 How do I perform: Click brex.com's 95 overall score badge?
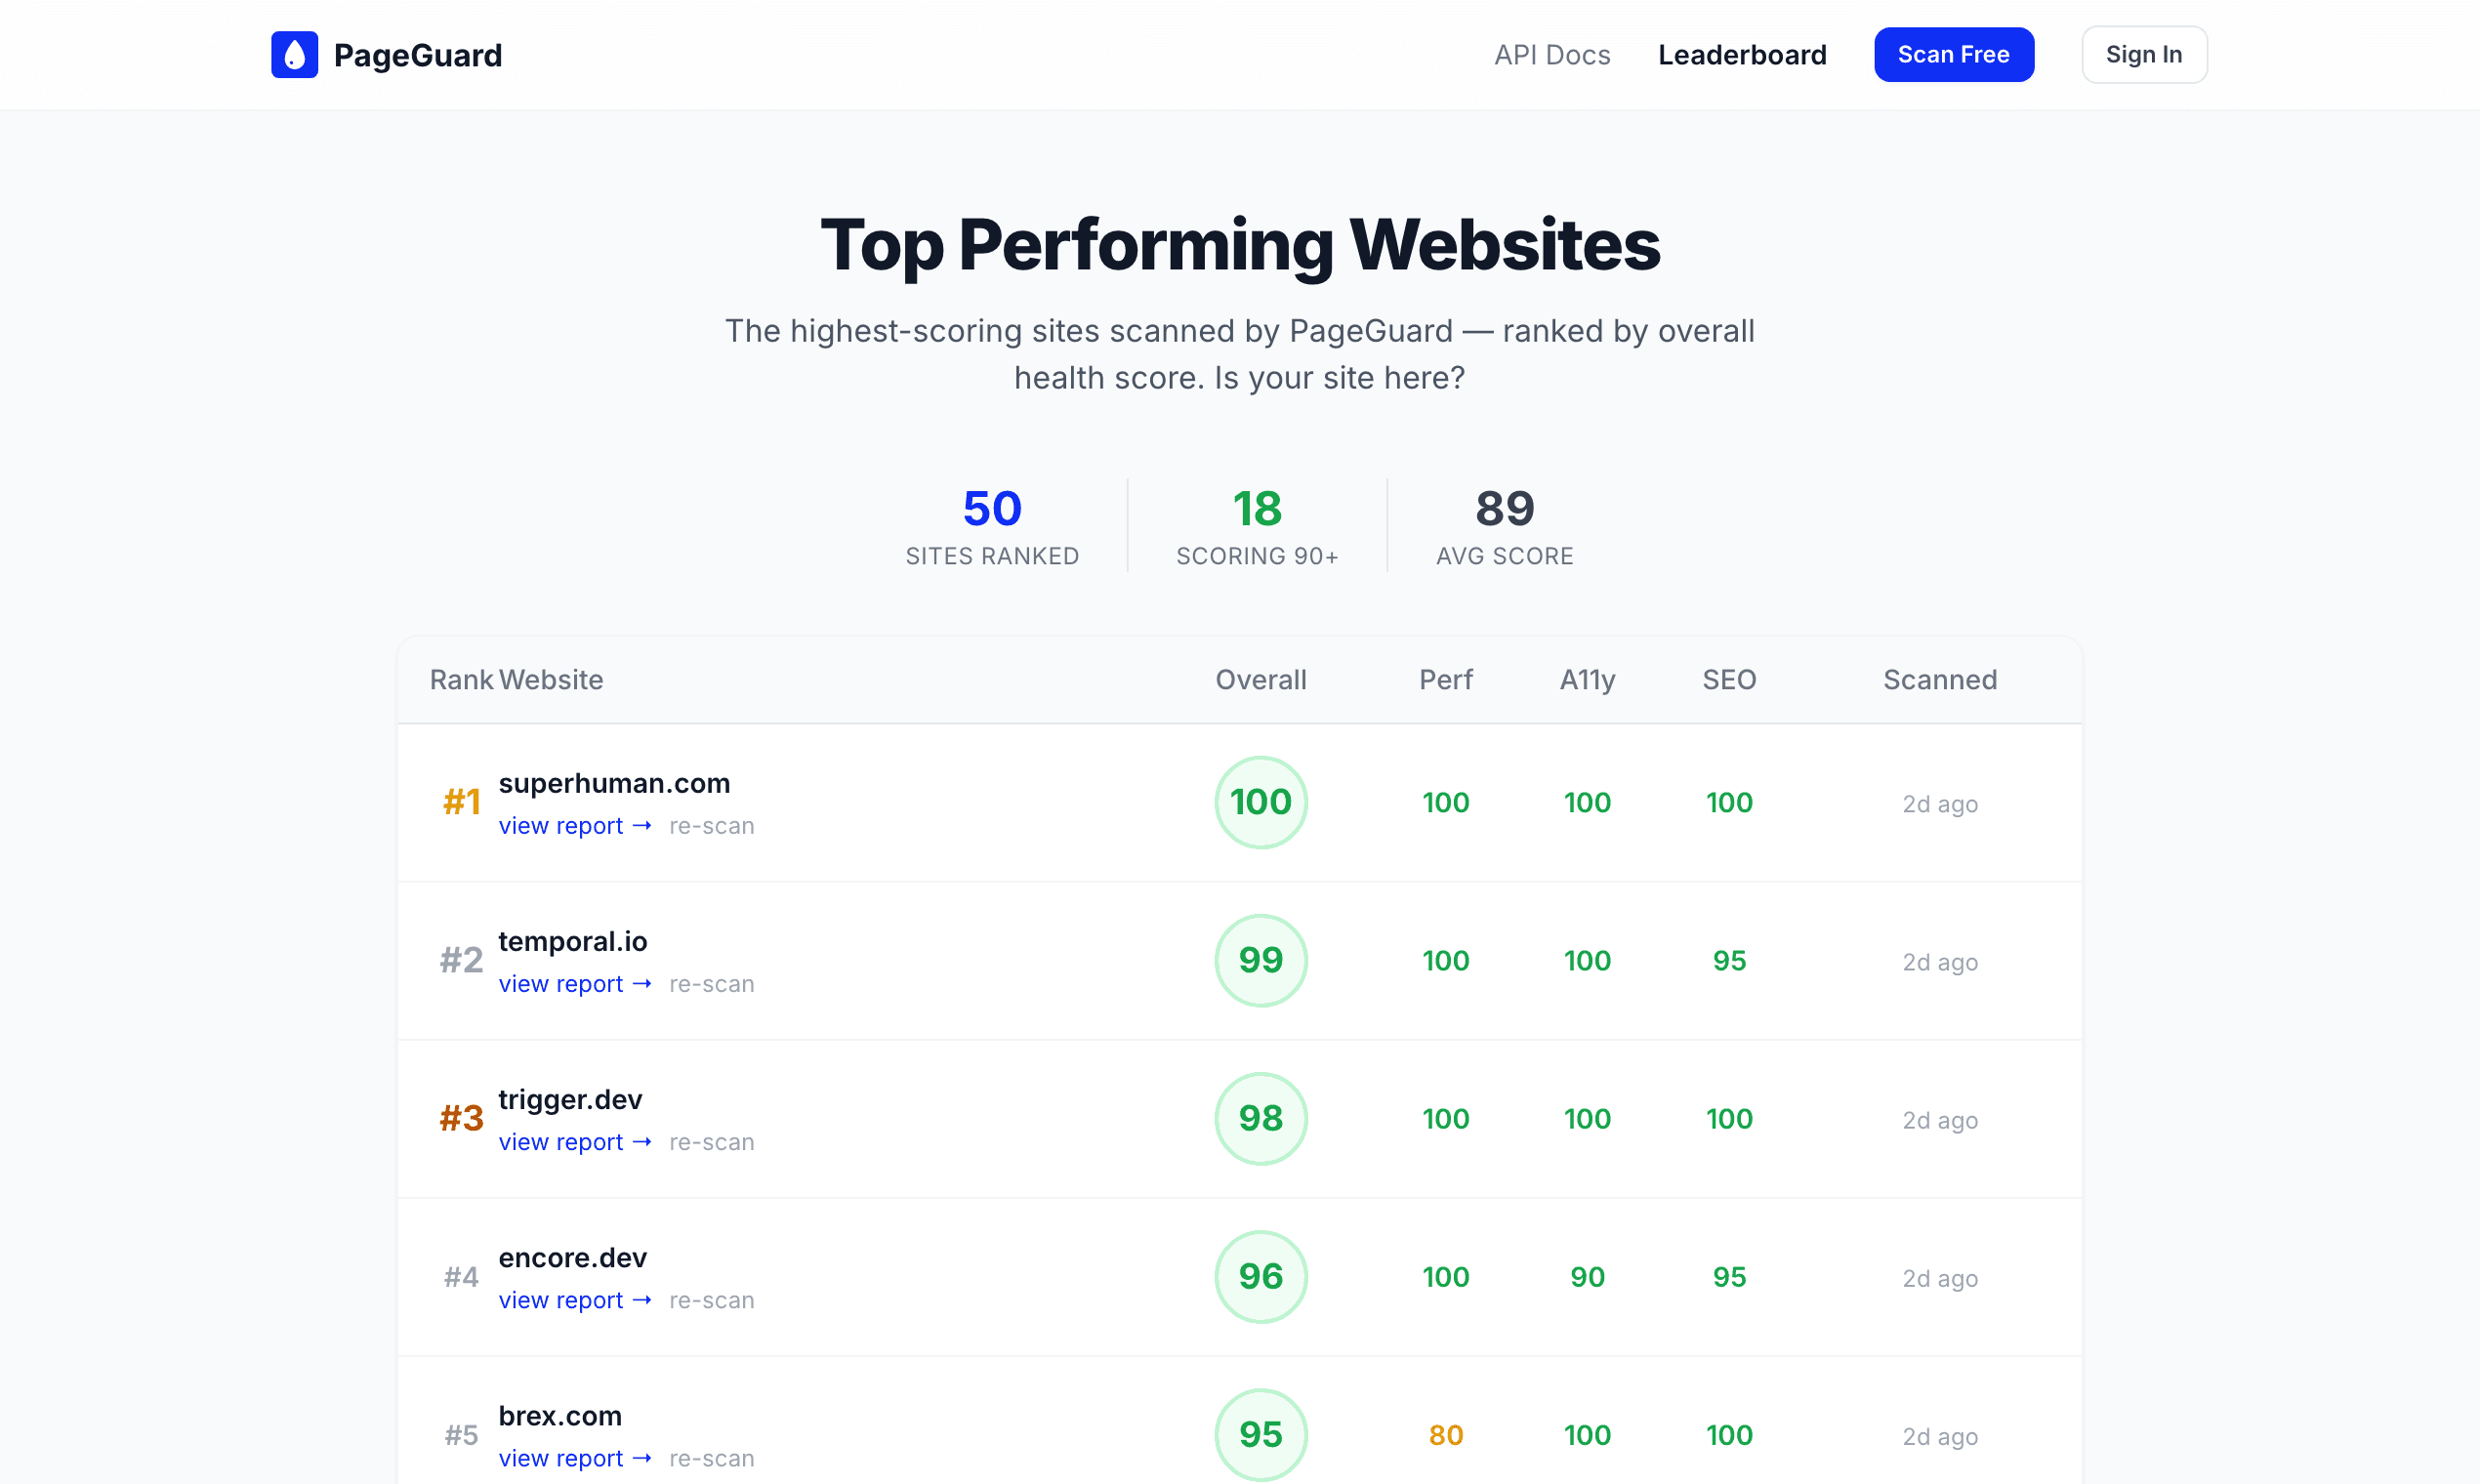[1261, 1434]
